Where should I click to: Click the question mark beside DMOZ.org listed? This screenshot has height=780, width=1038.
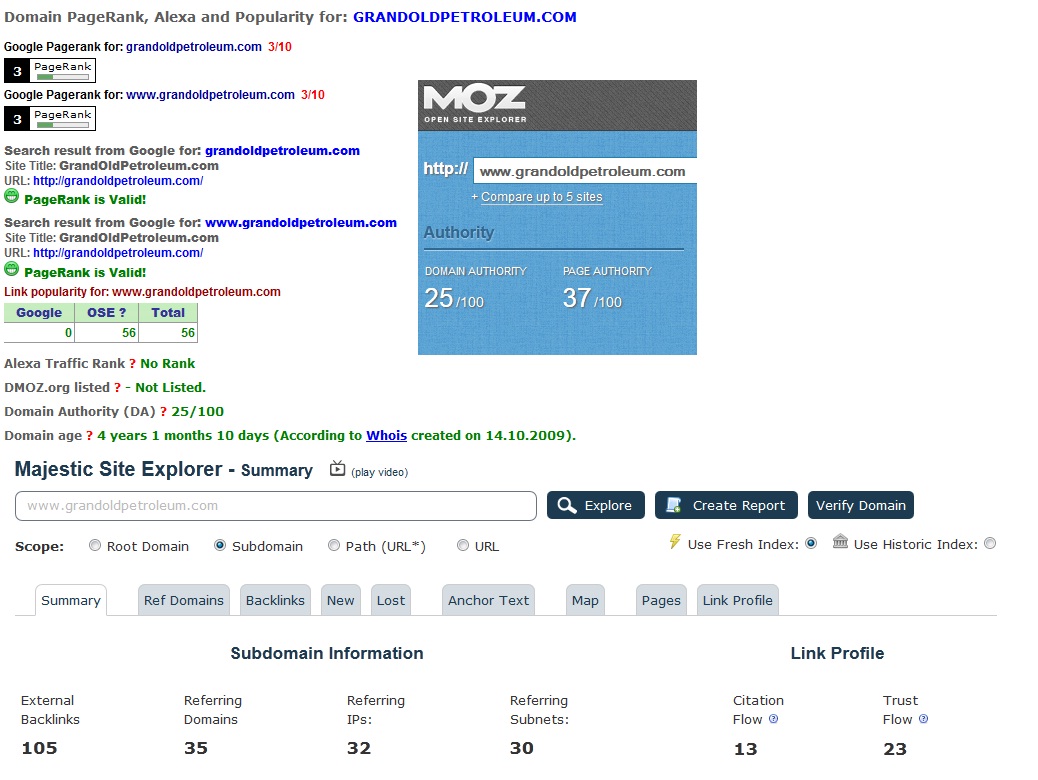[x=117, y=387]
